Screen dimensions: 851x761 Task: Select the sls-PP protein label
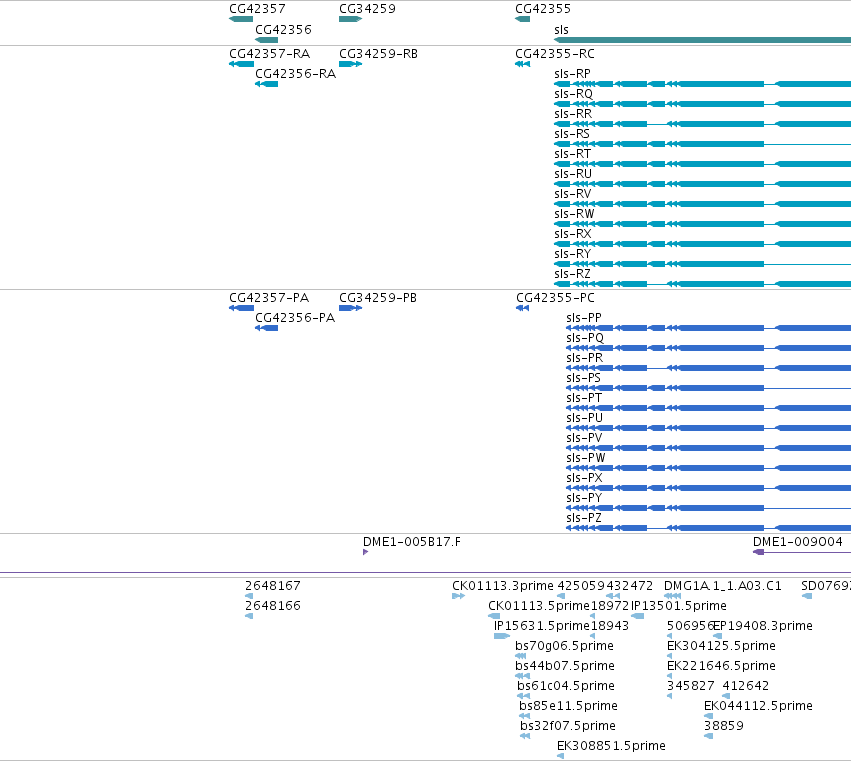coord(584,318)
